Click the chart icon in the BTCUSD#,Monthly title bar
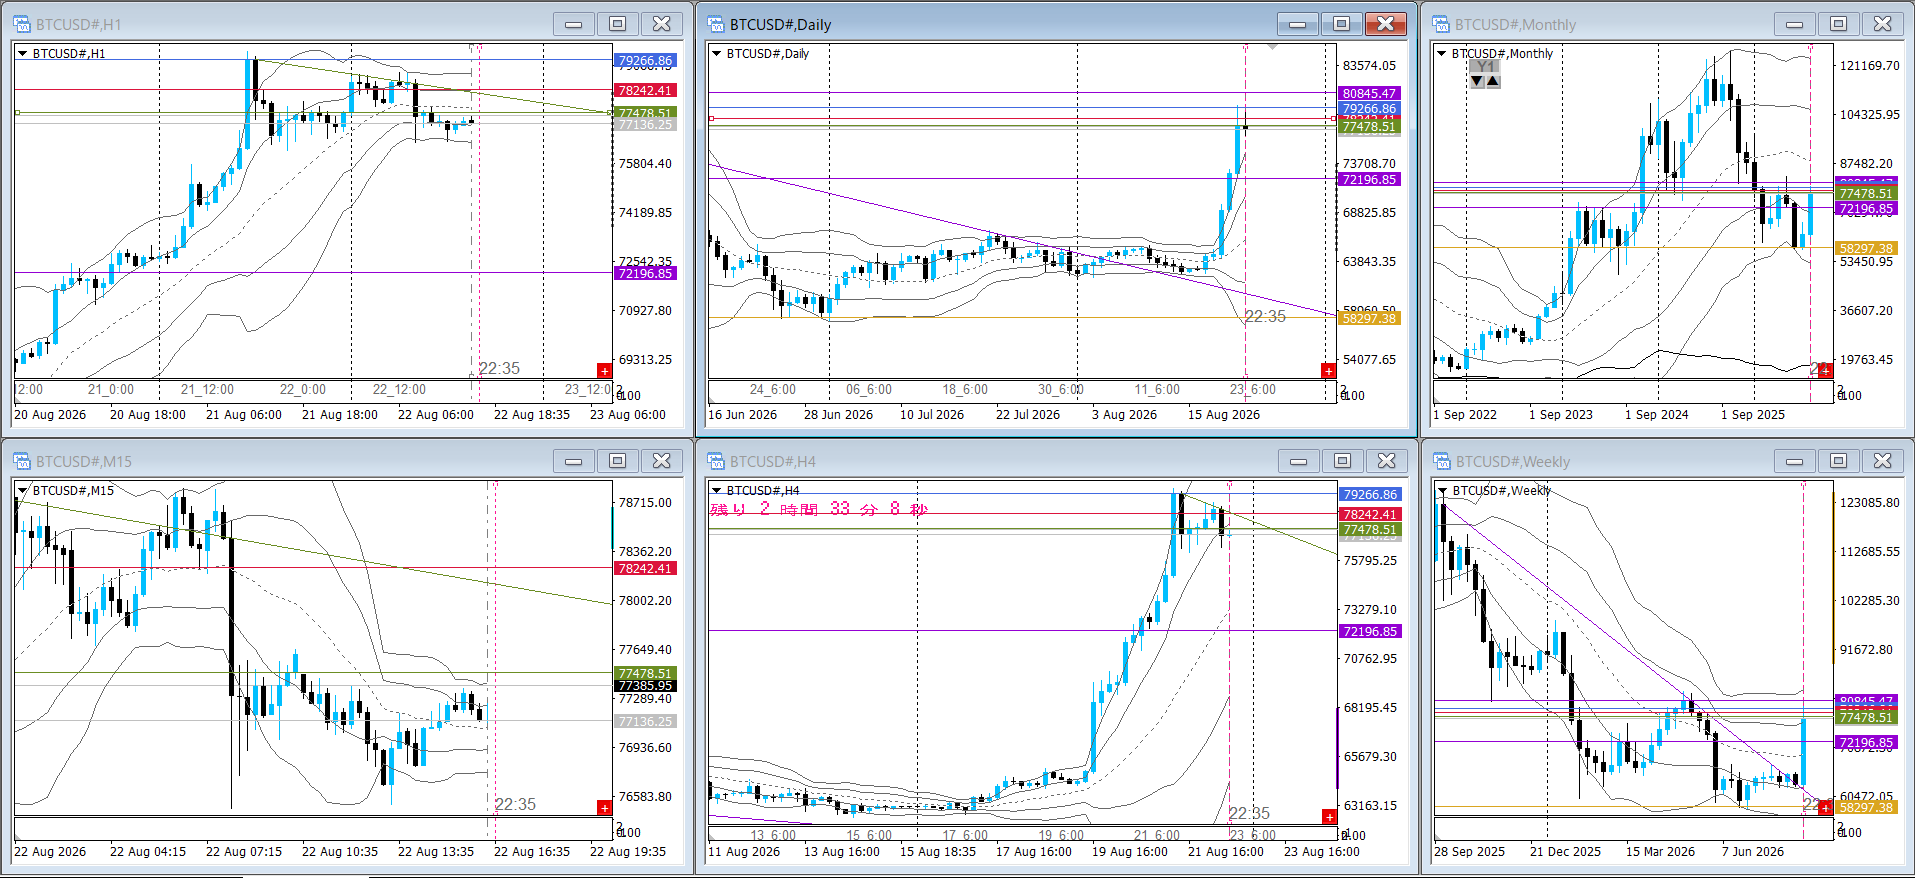Viewport: 1915px width, 878px height. tap(1441, 24)
